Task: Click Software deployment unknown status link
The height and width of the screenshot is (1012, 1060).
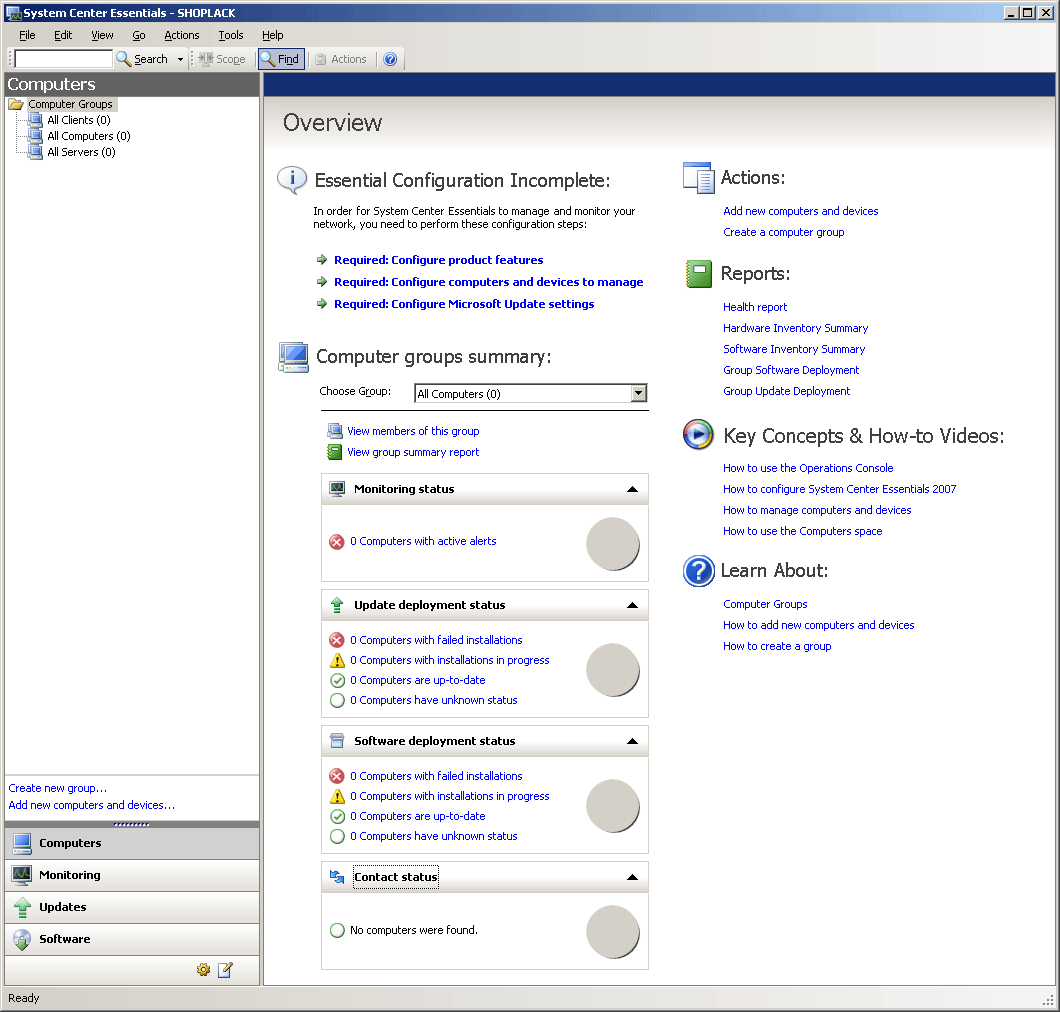Action: click(433, 836)
